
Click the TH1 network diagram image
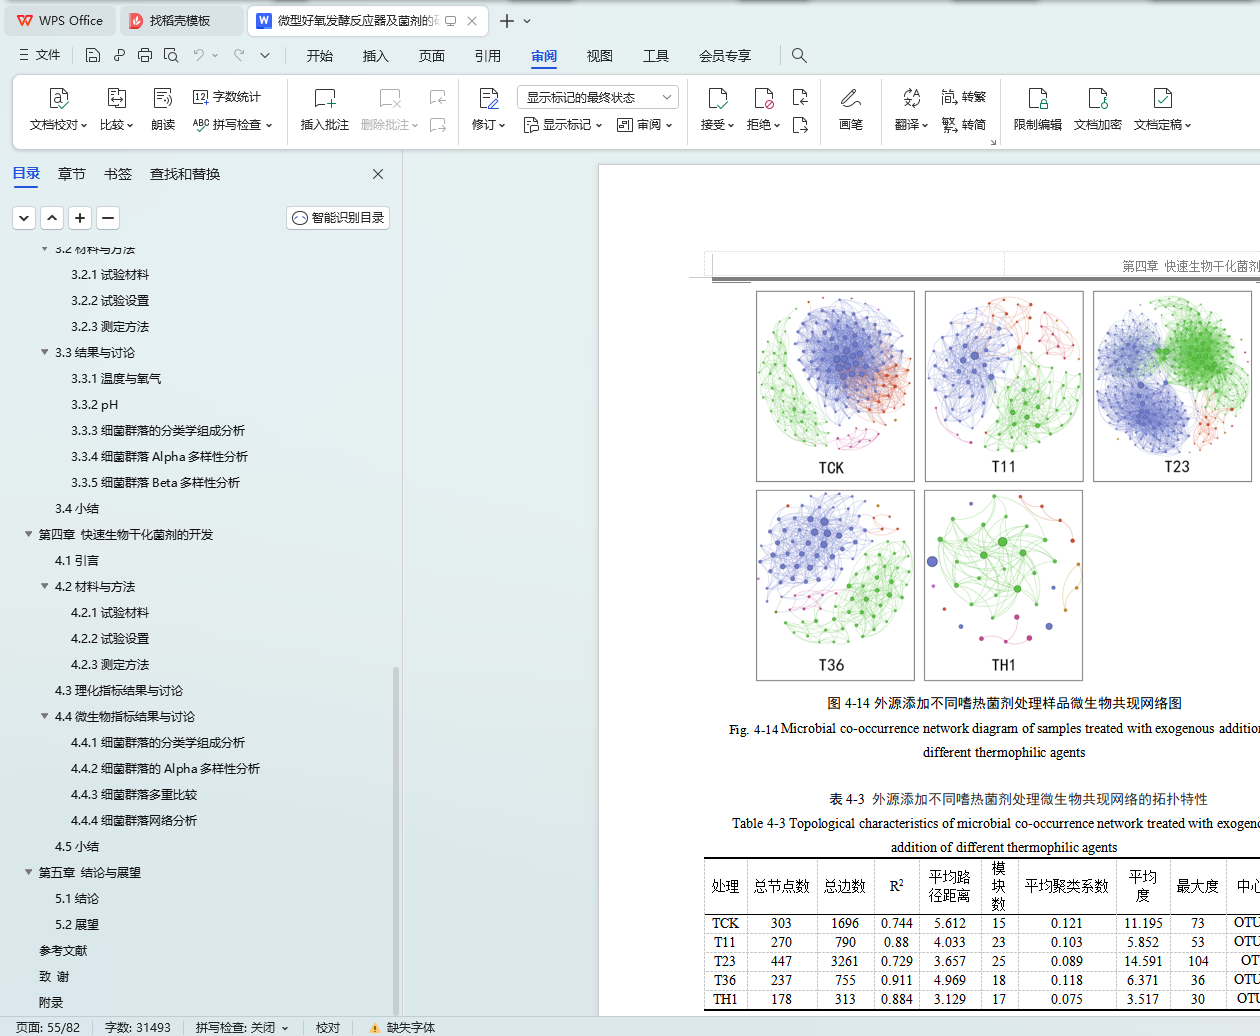1003,585
